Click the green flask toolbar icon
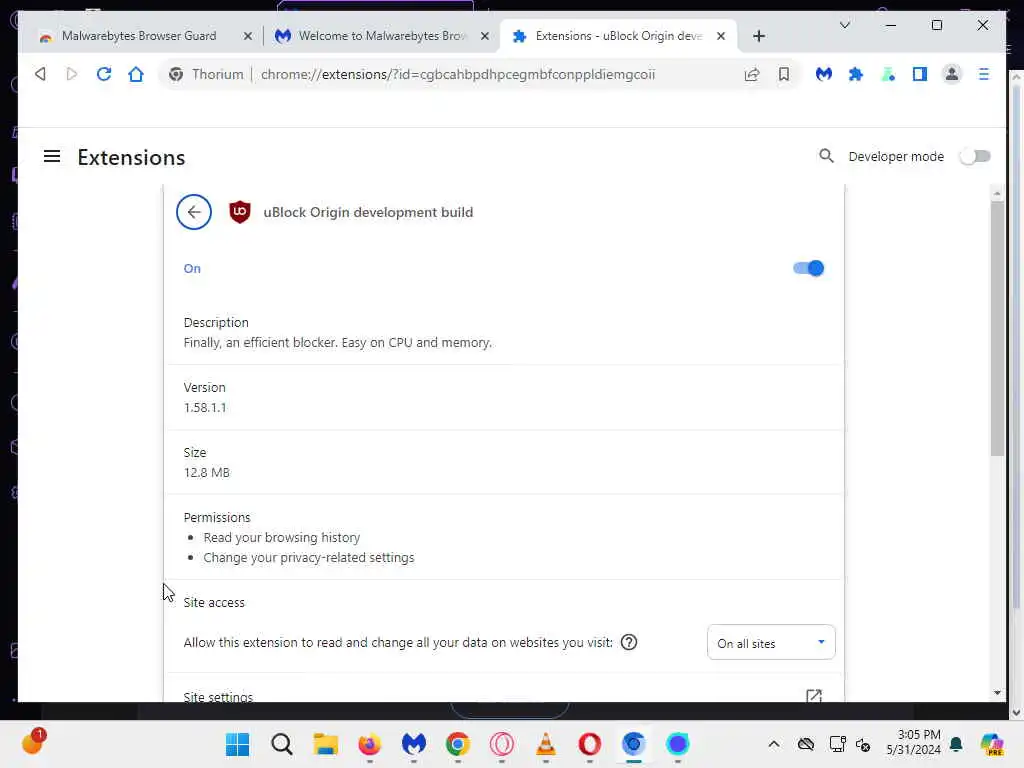The height and width of the screenshot is (768, 1024). pyautogui.click(x=888, y=74)
